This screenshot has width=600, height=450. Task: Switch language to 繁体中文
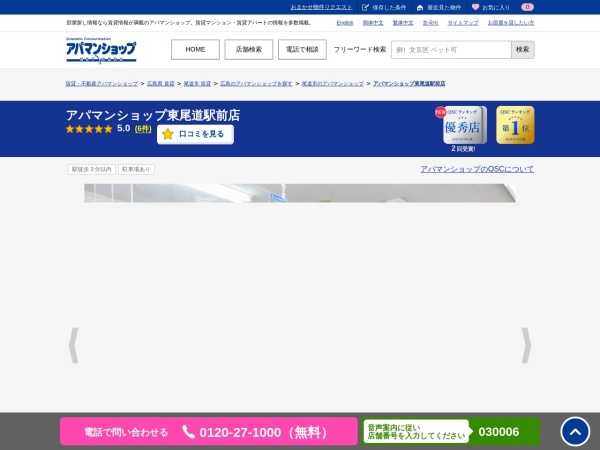[403, 23]
